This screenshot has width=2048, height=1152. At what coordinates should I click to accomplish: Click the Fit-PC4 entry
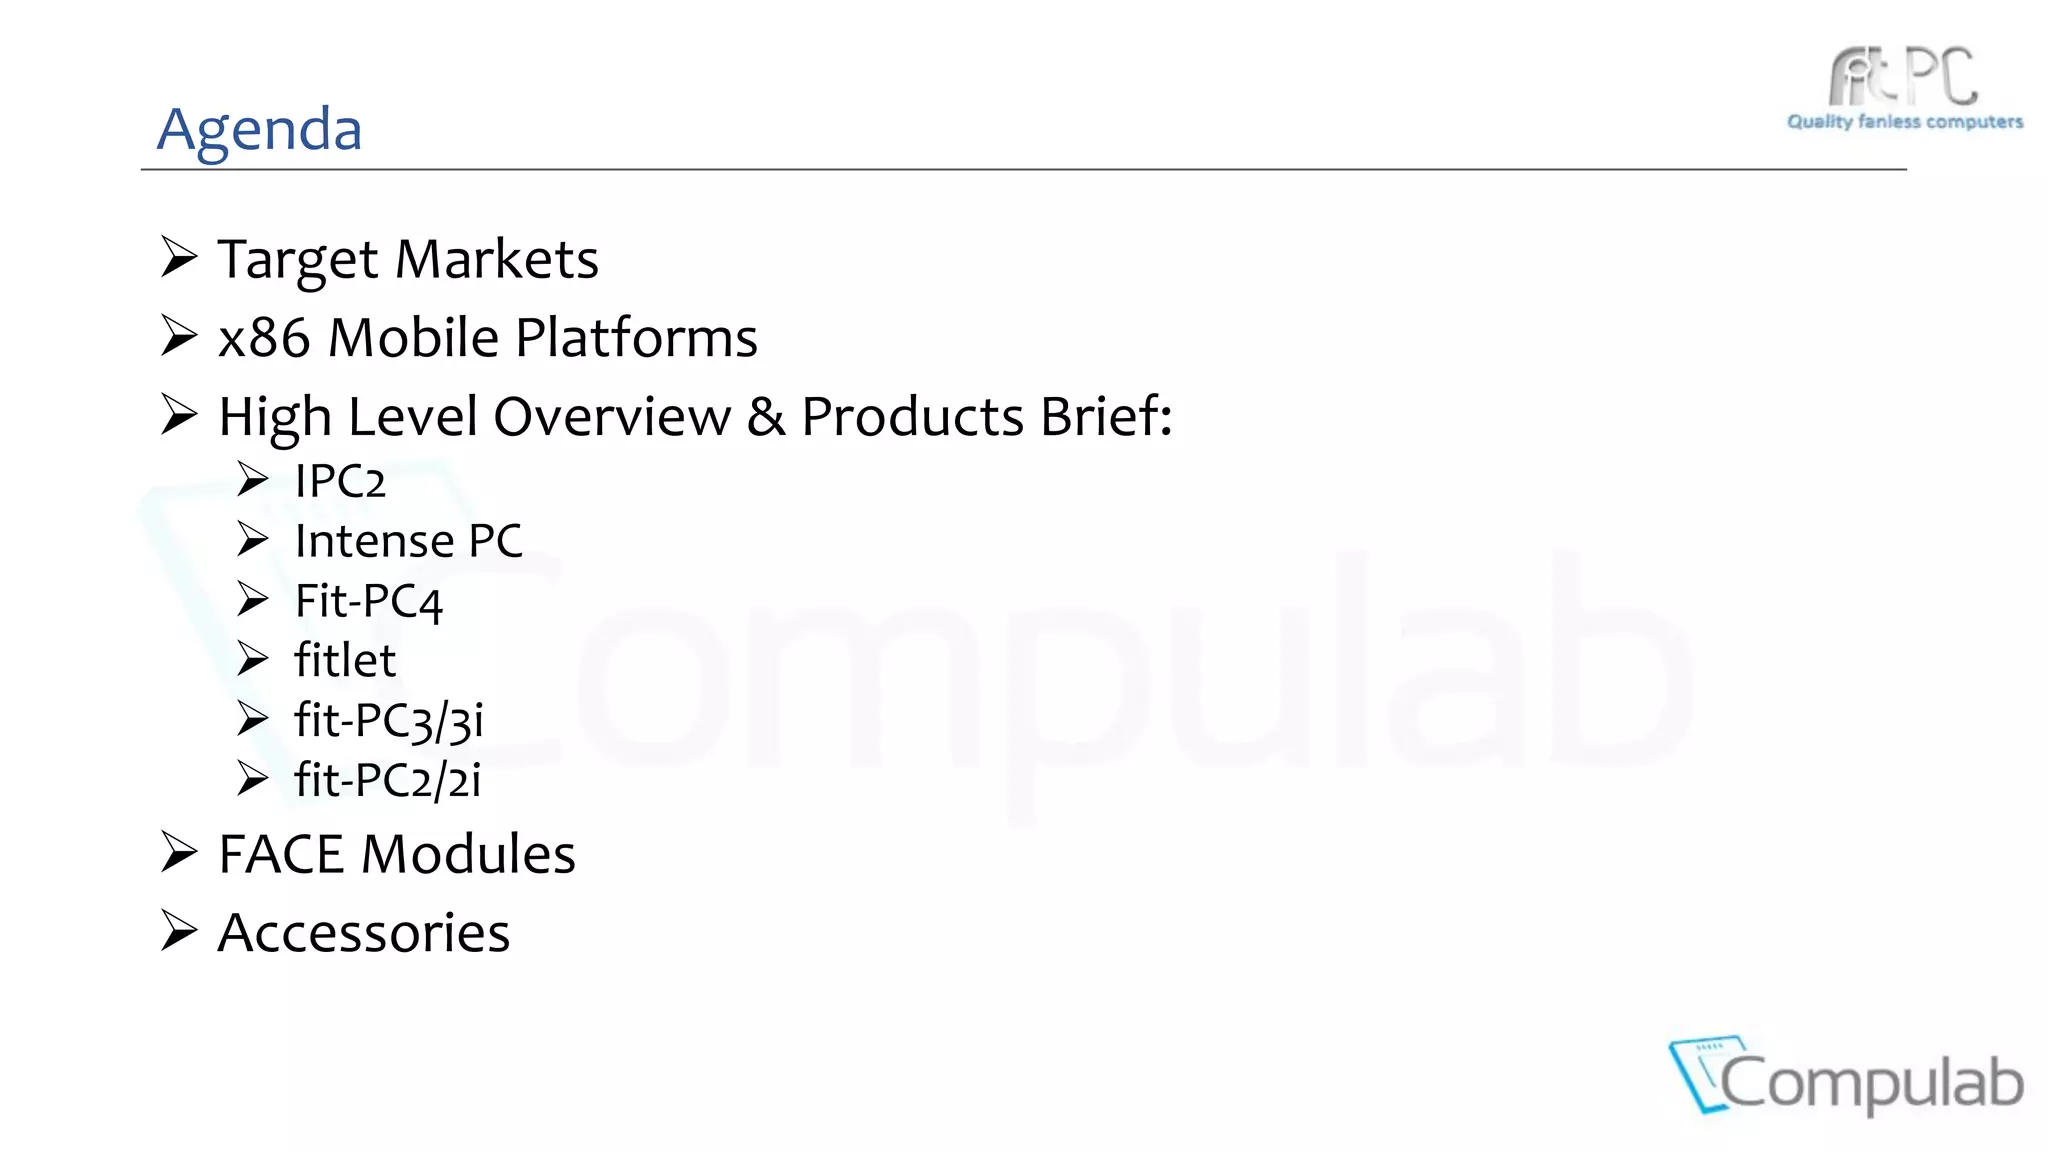pos(368,601)
